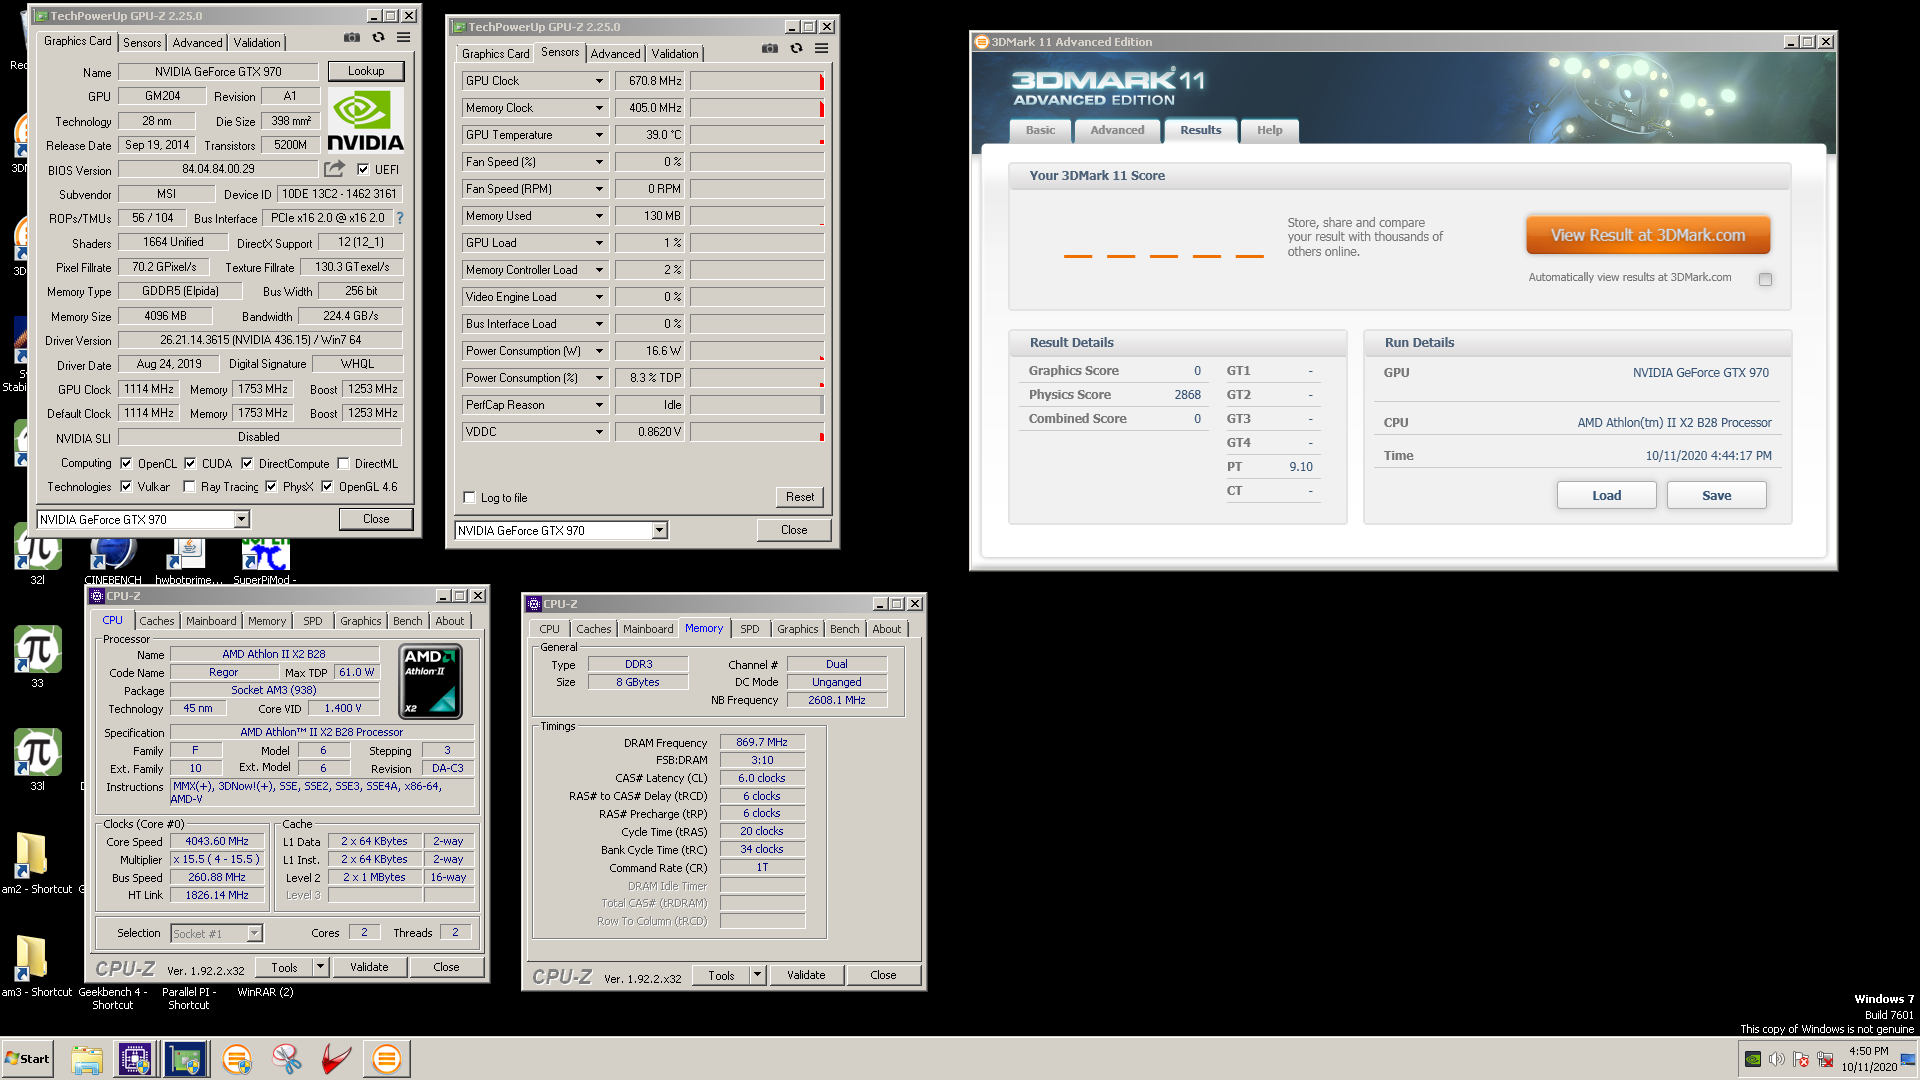Switch to Advanced tab in GPU-Z Graphics Card window
This screenshot has height=1080, width=1920.
click(197, 43)
